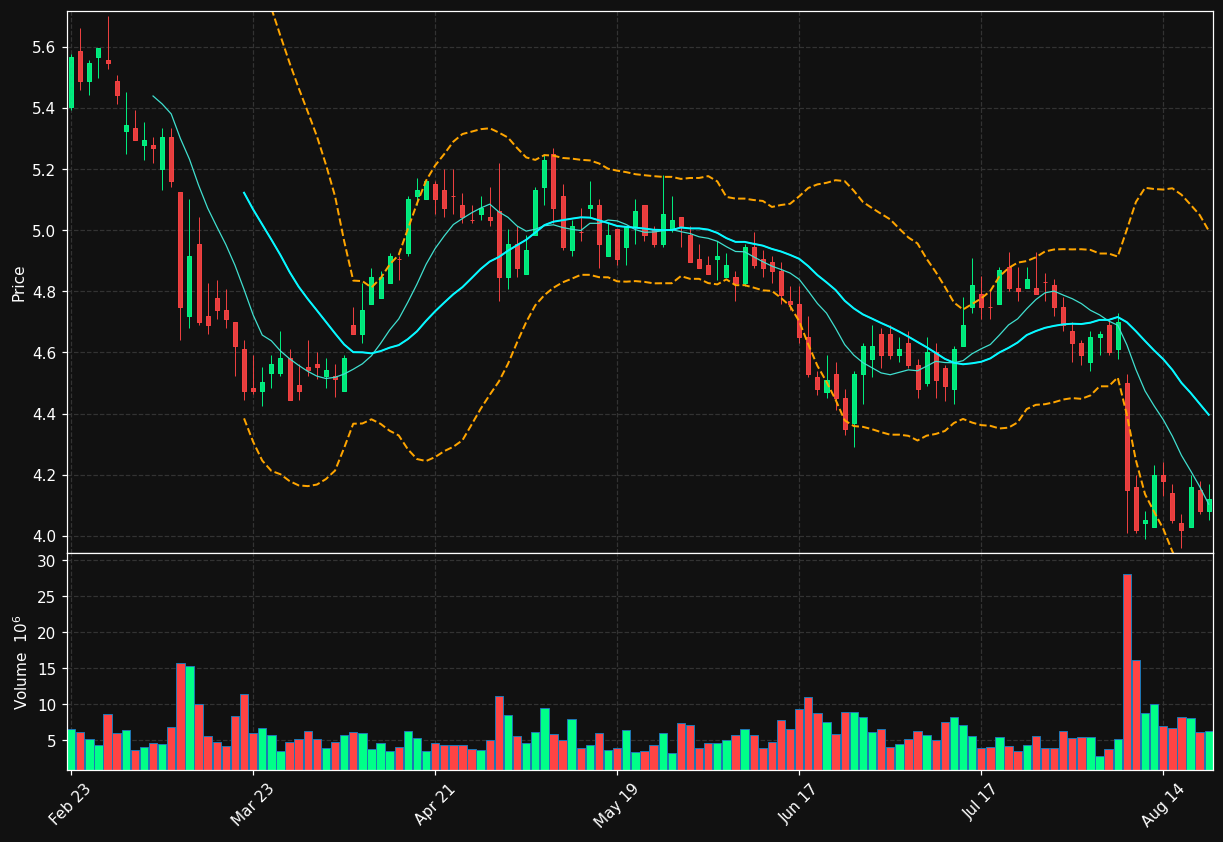The height and width of the screenshot is (842, 1223).
Task: Click the Jul 17 date label
Action: tap(981, 801)
